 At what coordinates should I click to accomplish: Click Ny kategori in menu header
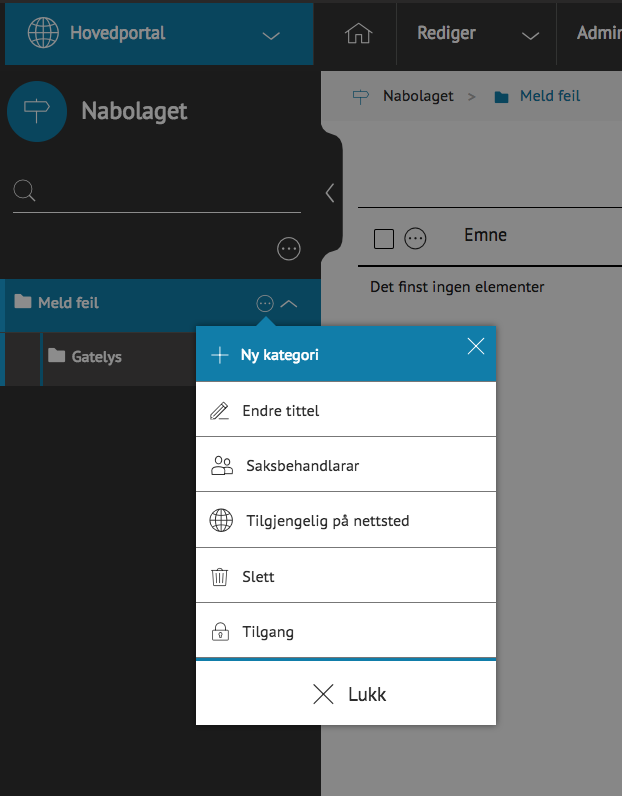tap(279, 355)
